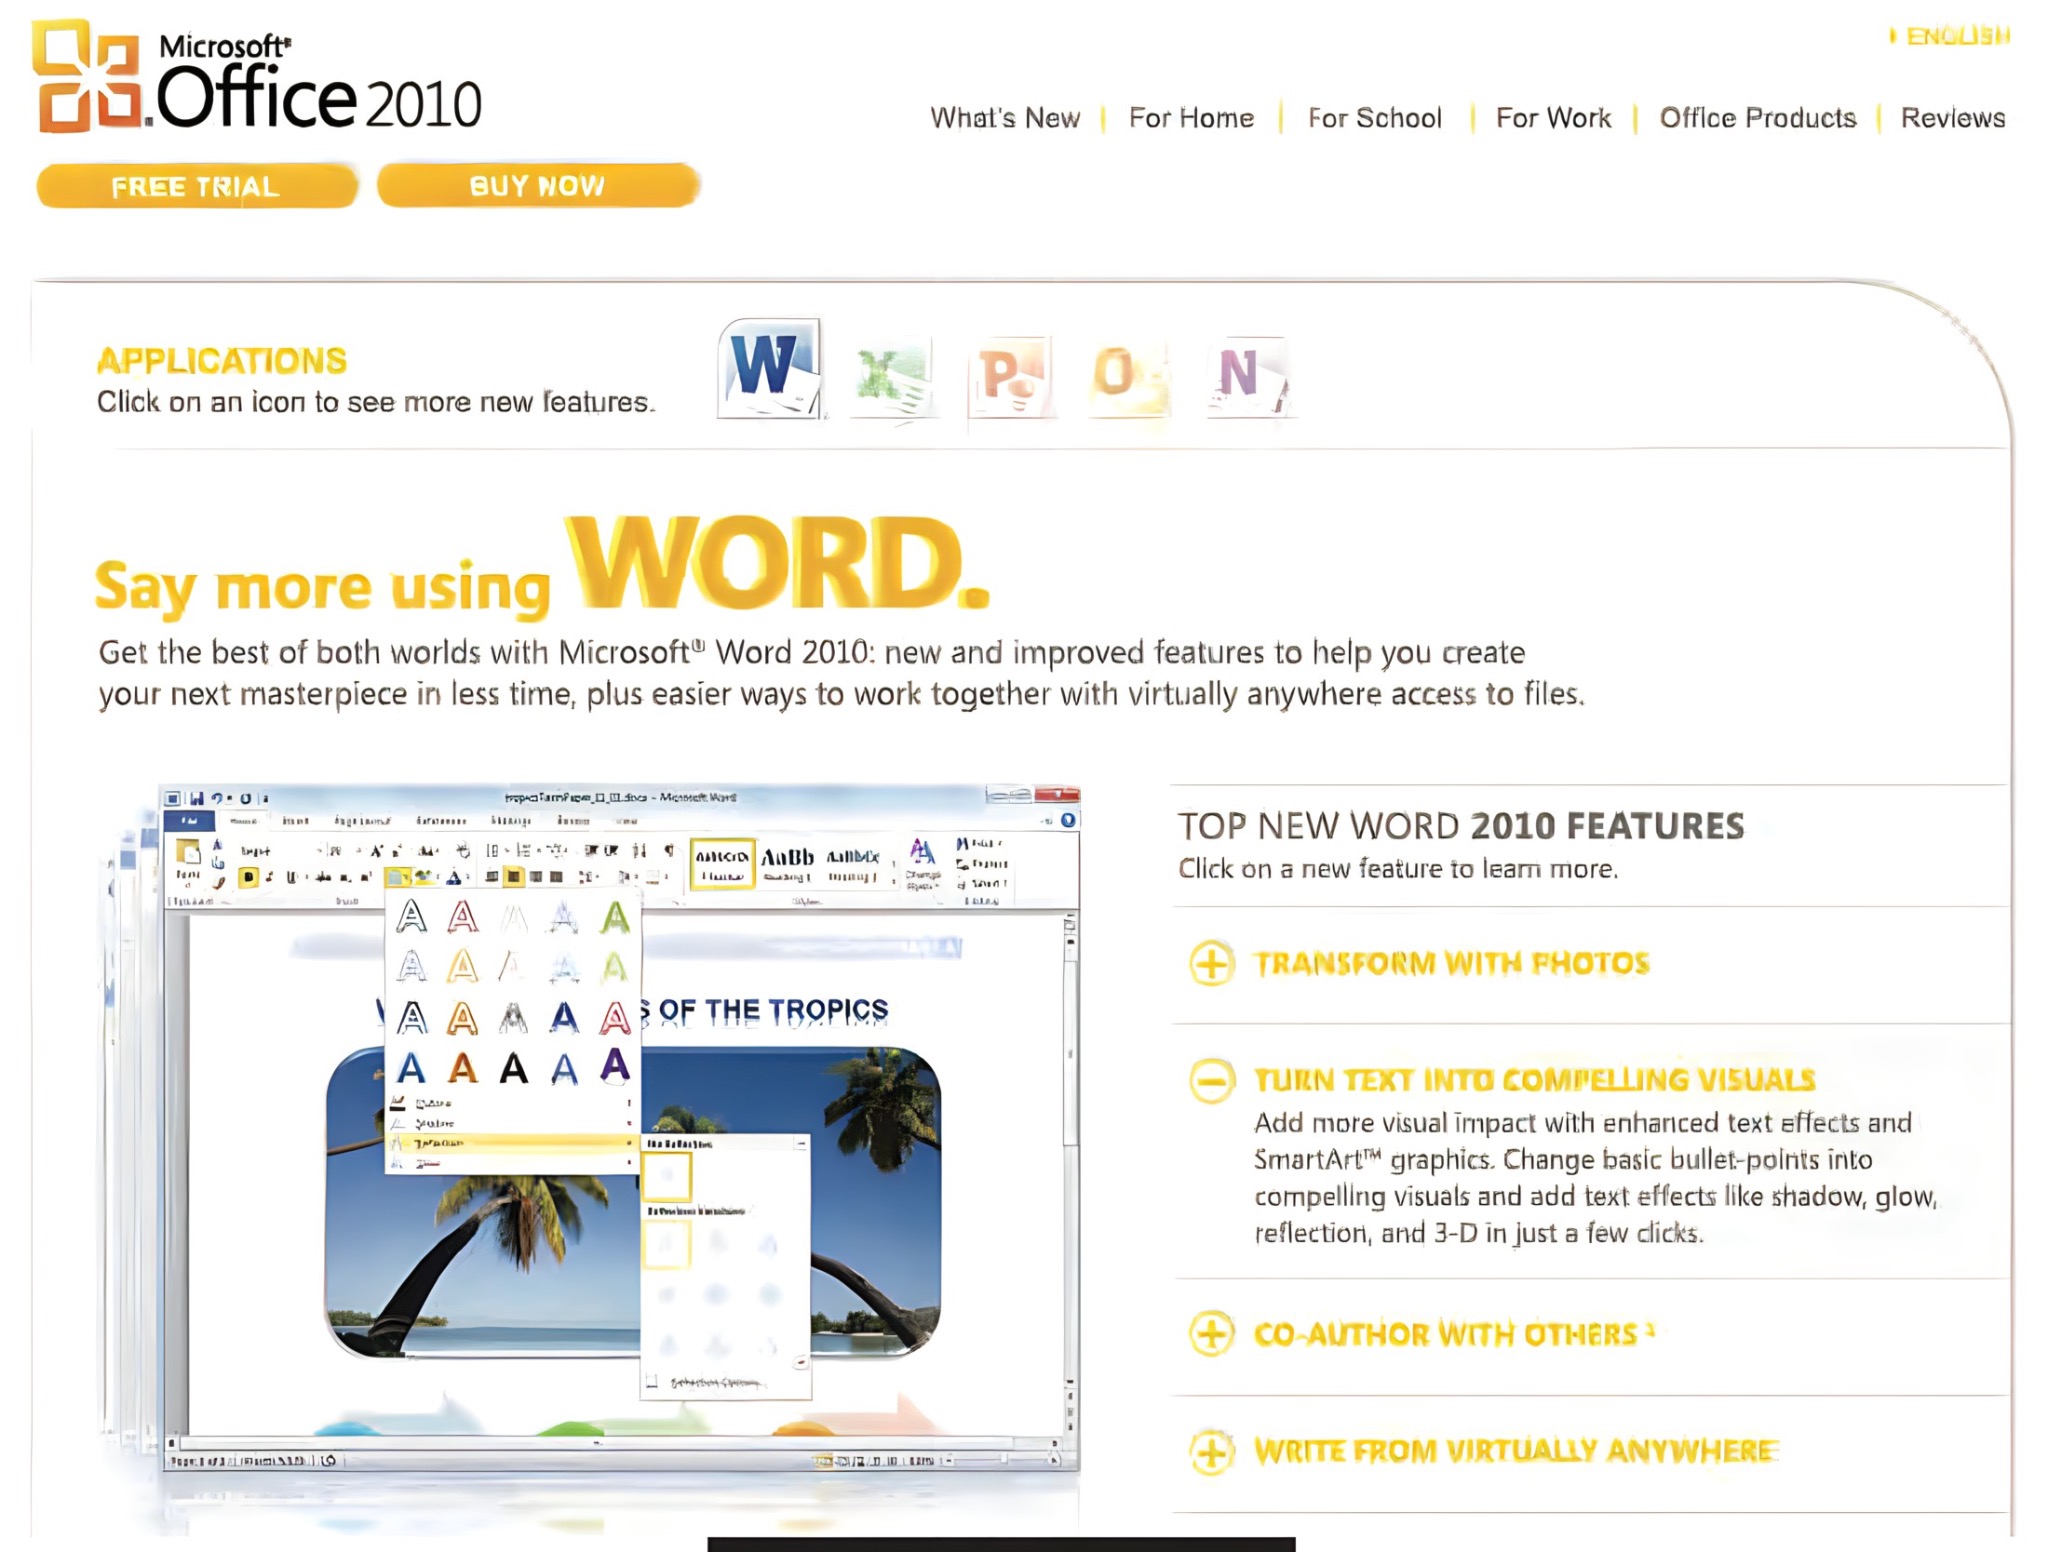Click WRITE FROM VIRTUALLY ANYWHERE heading
2048x1552 pixels.
(x=1516, y=1451)
